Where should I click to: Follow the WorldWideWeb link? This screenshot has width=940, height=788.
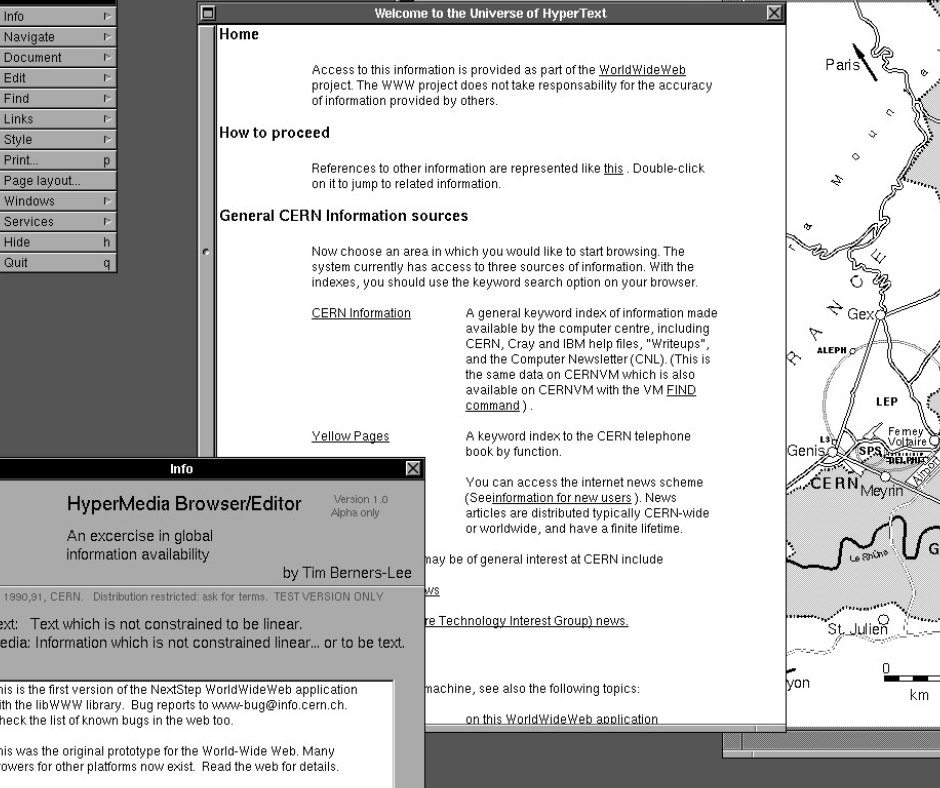[642, 70]
